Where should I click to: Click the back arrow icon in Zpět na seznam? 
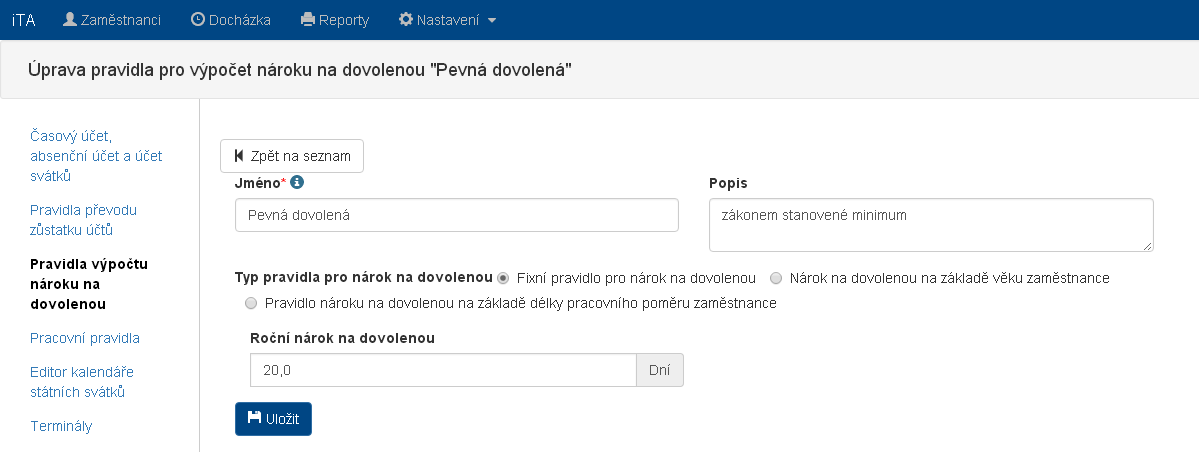238,156
